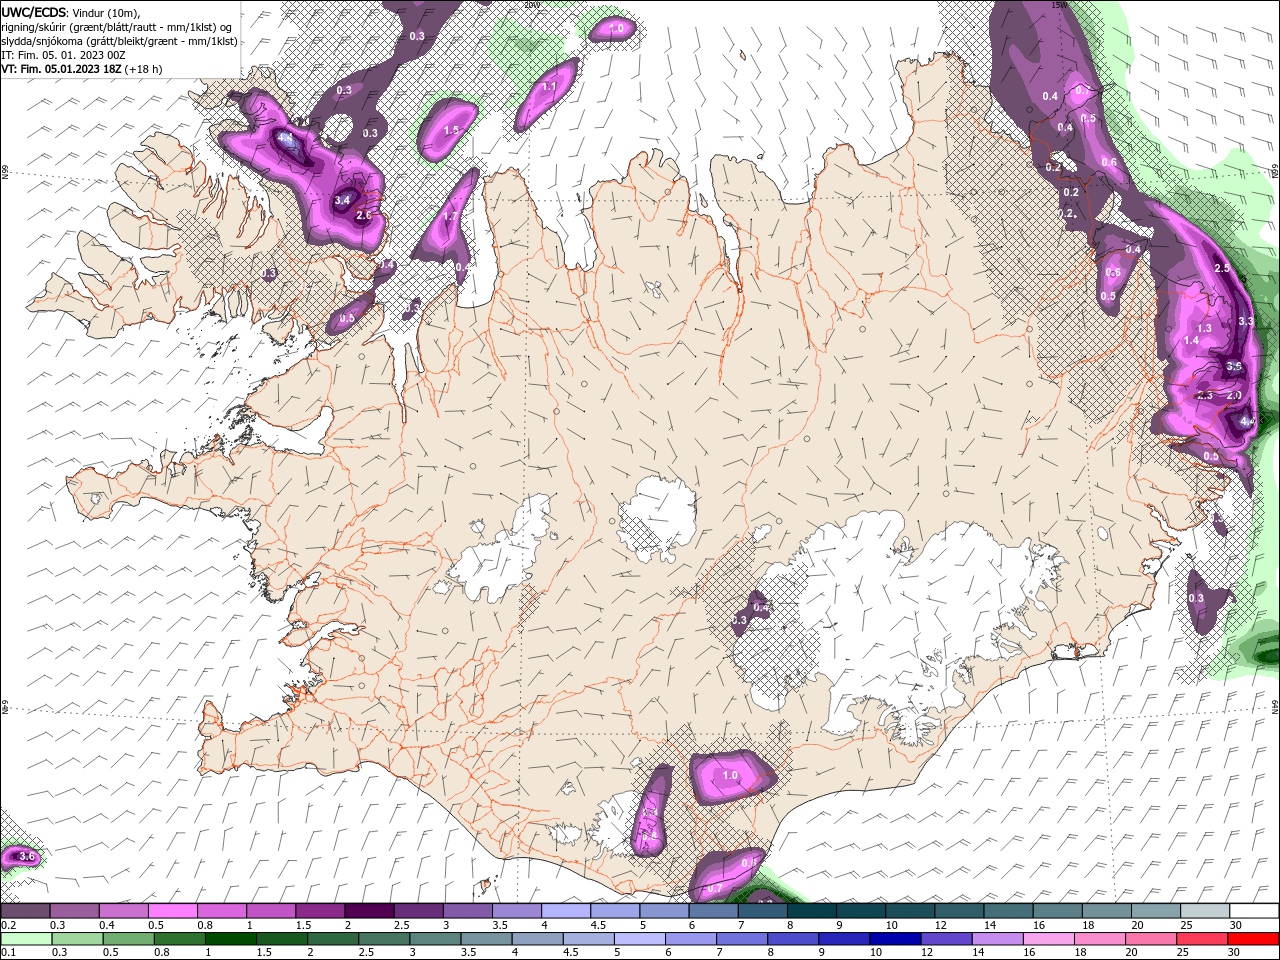The image size is (1280, 960).
Task: Select darkest green rain swatch starting at 1
Action: (x=230, y=939)
